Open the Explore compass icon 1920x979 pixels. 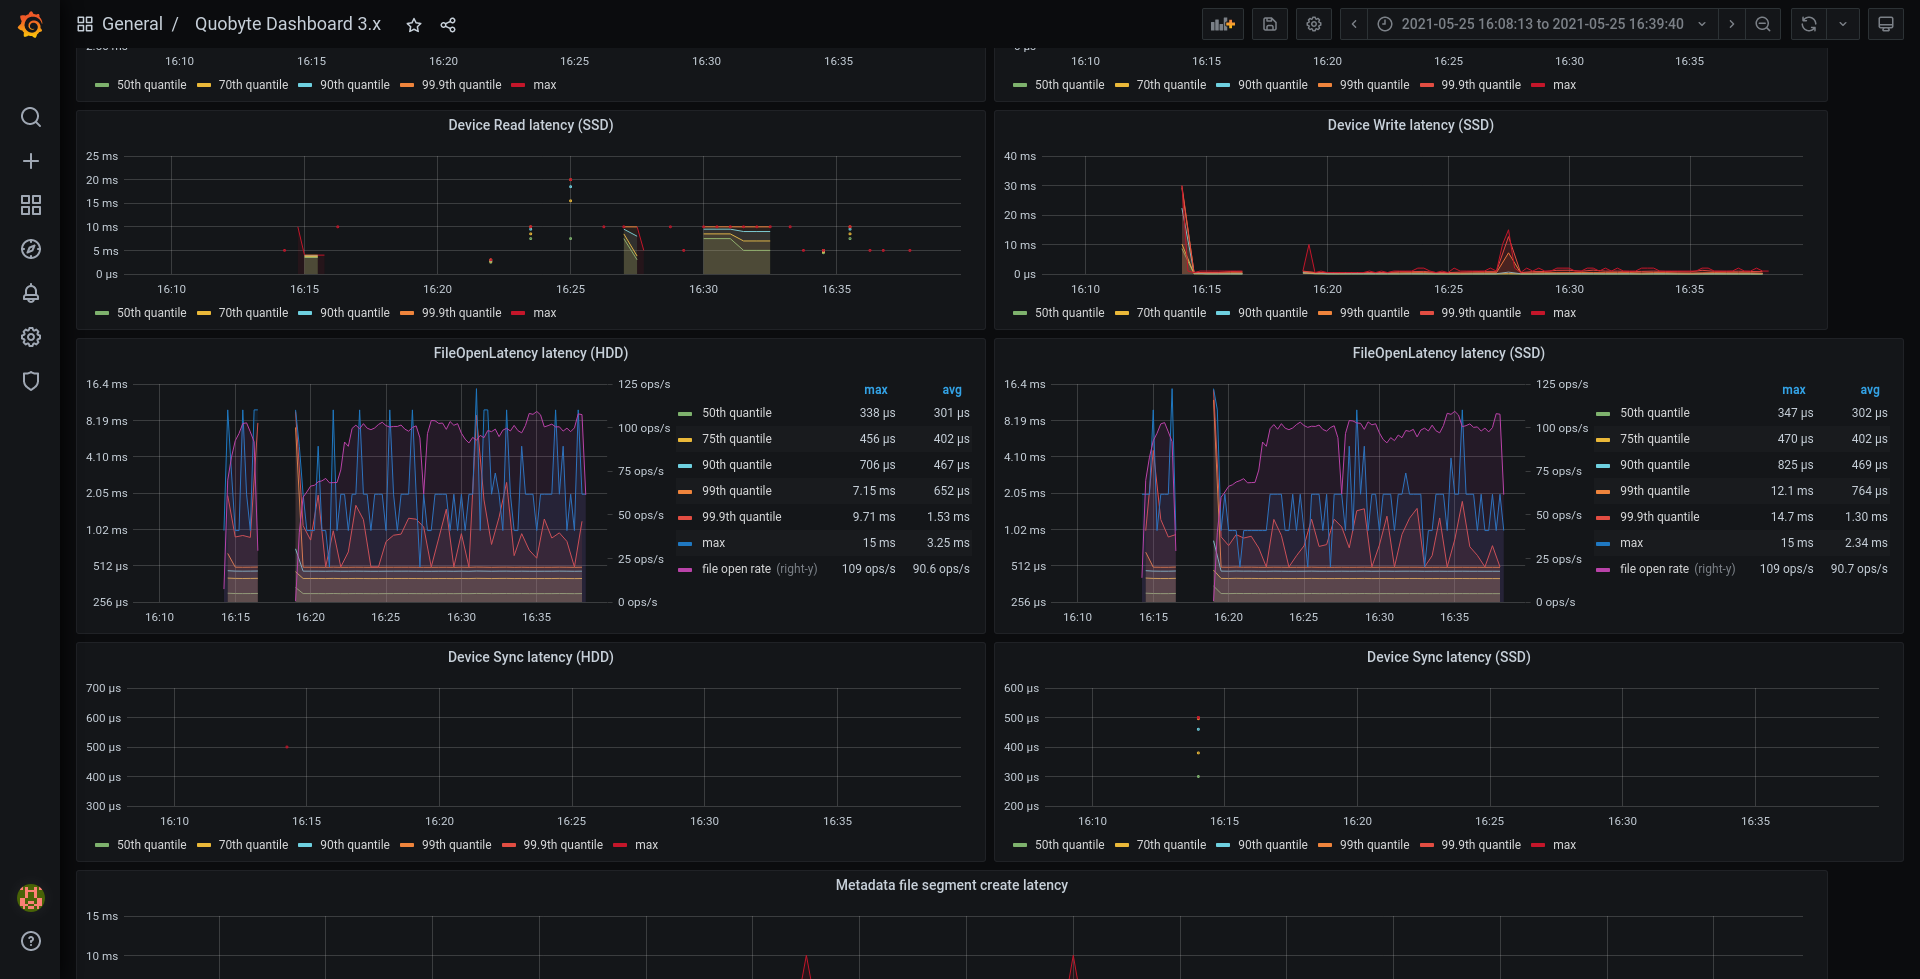tap(31, 249)
